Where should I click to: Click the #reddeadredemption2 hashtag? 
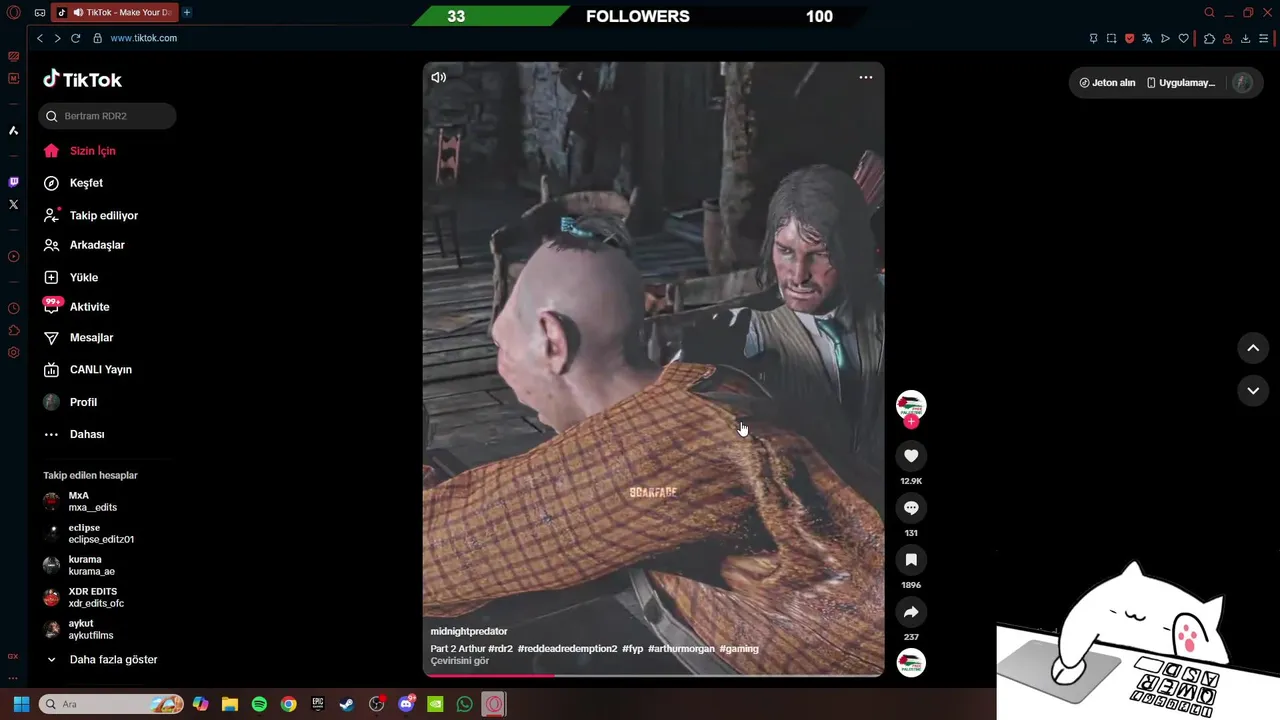click(567, 649)
